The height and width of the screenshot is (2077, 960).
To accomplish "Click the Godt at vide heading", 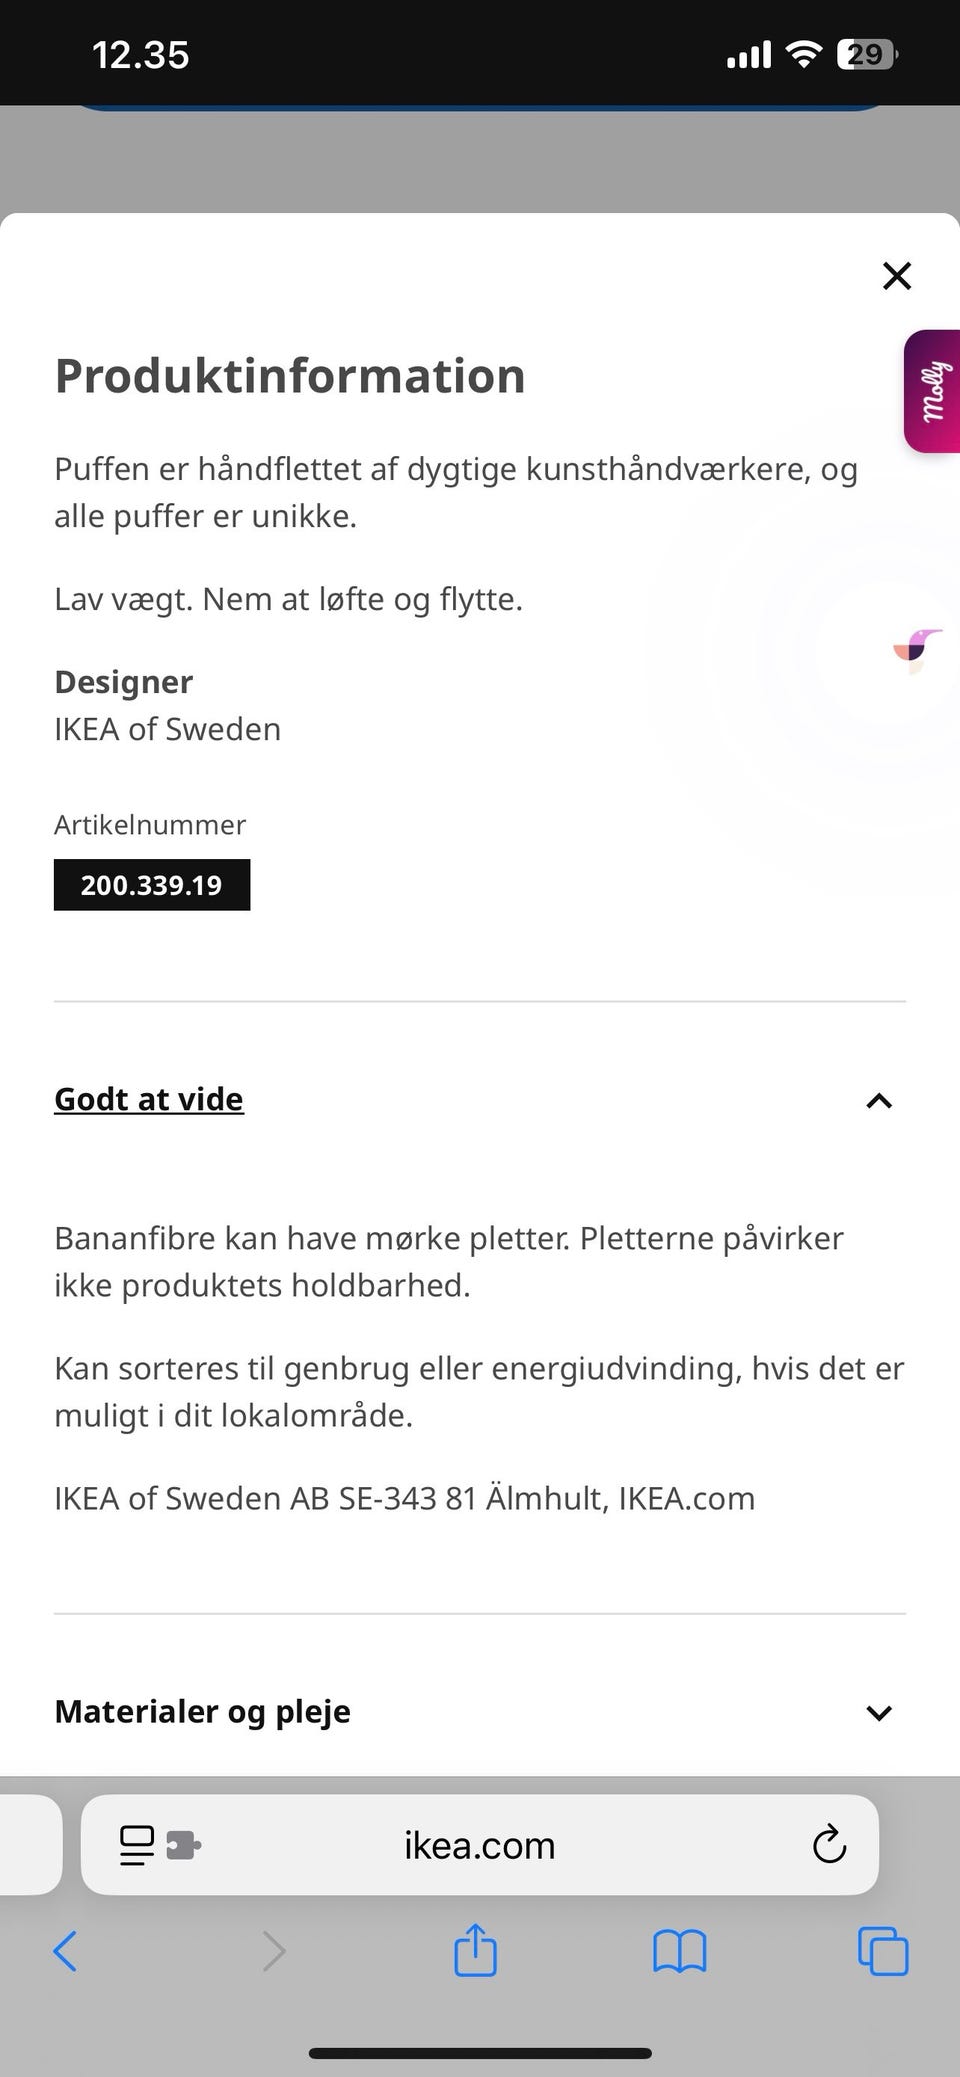I will (x=149, y=1099).
